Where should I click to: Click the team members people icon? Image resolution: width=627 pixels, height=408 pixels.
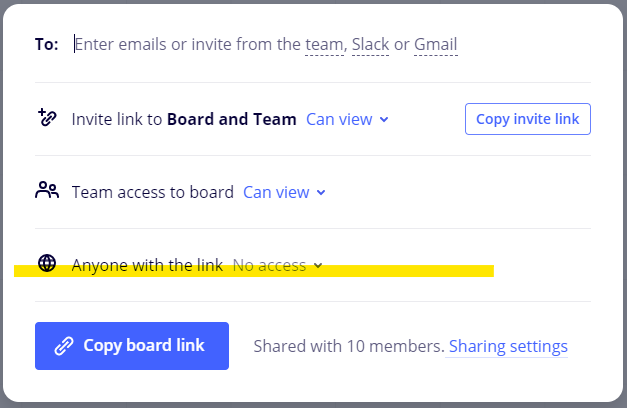[47, 190]
